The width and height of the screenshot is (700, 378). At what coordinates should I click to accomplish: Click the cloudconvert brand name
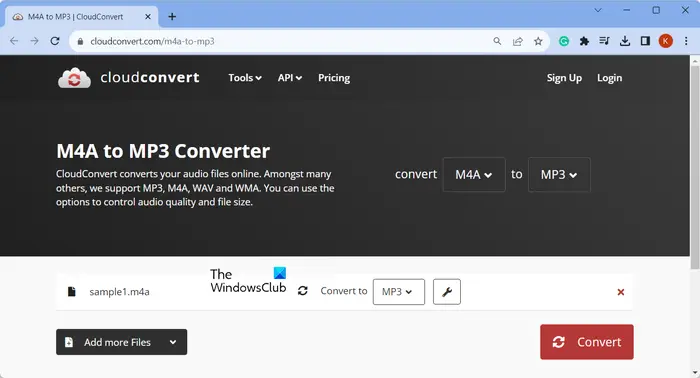tap(150, 78)
